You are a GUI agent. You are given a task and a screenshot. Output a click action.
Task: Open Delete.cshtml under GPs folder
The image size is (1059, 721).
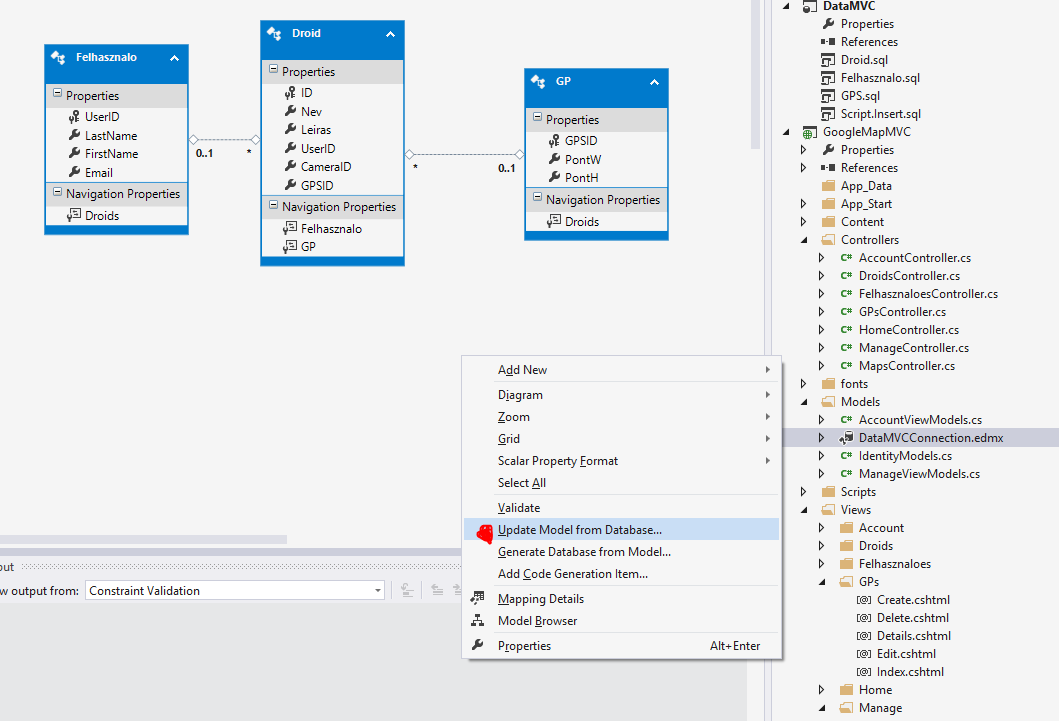[912, 618]
